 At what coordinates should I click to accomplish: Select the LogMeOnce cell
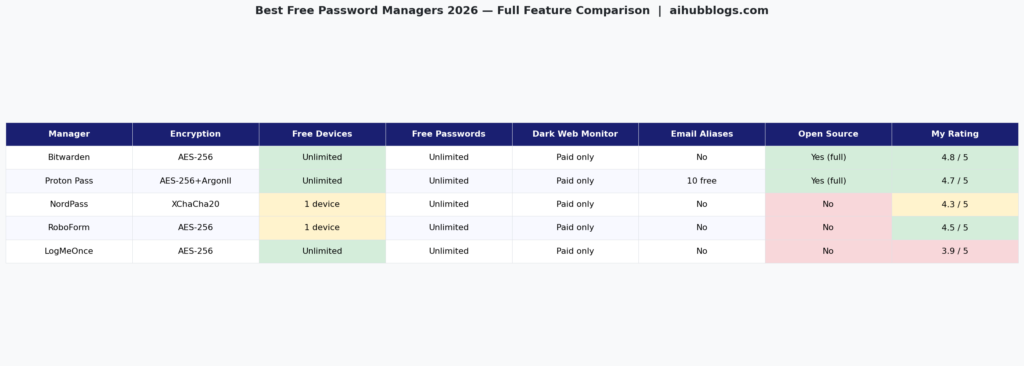tap(69, 252)
